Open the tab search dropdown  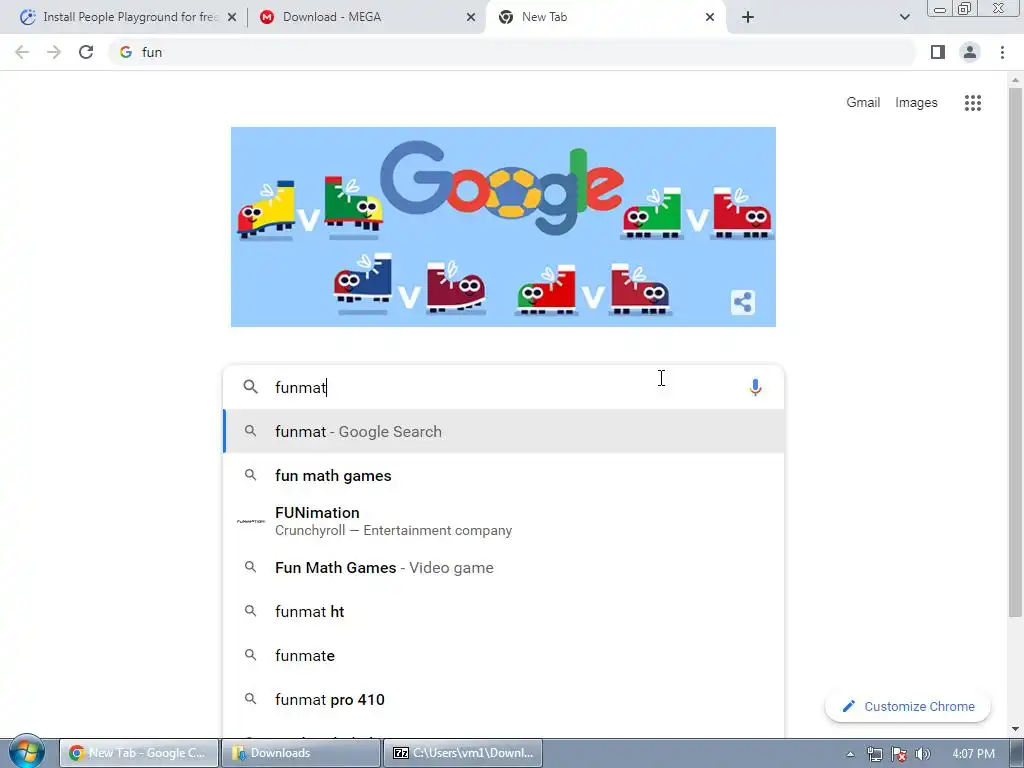click(904, 17)
